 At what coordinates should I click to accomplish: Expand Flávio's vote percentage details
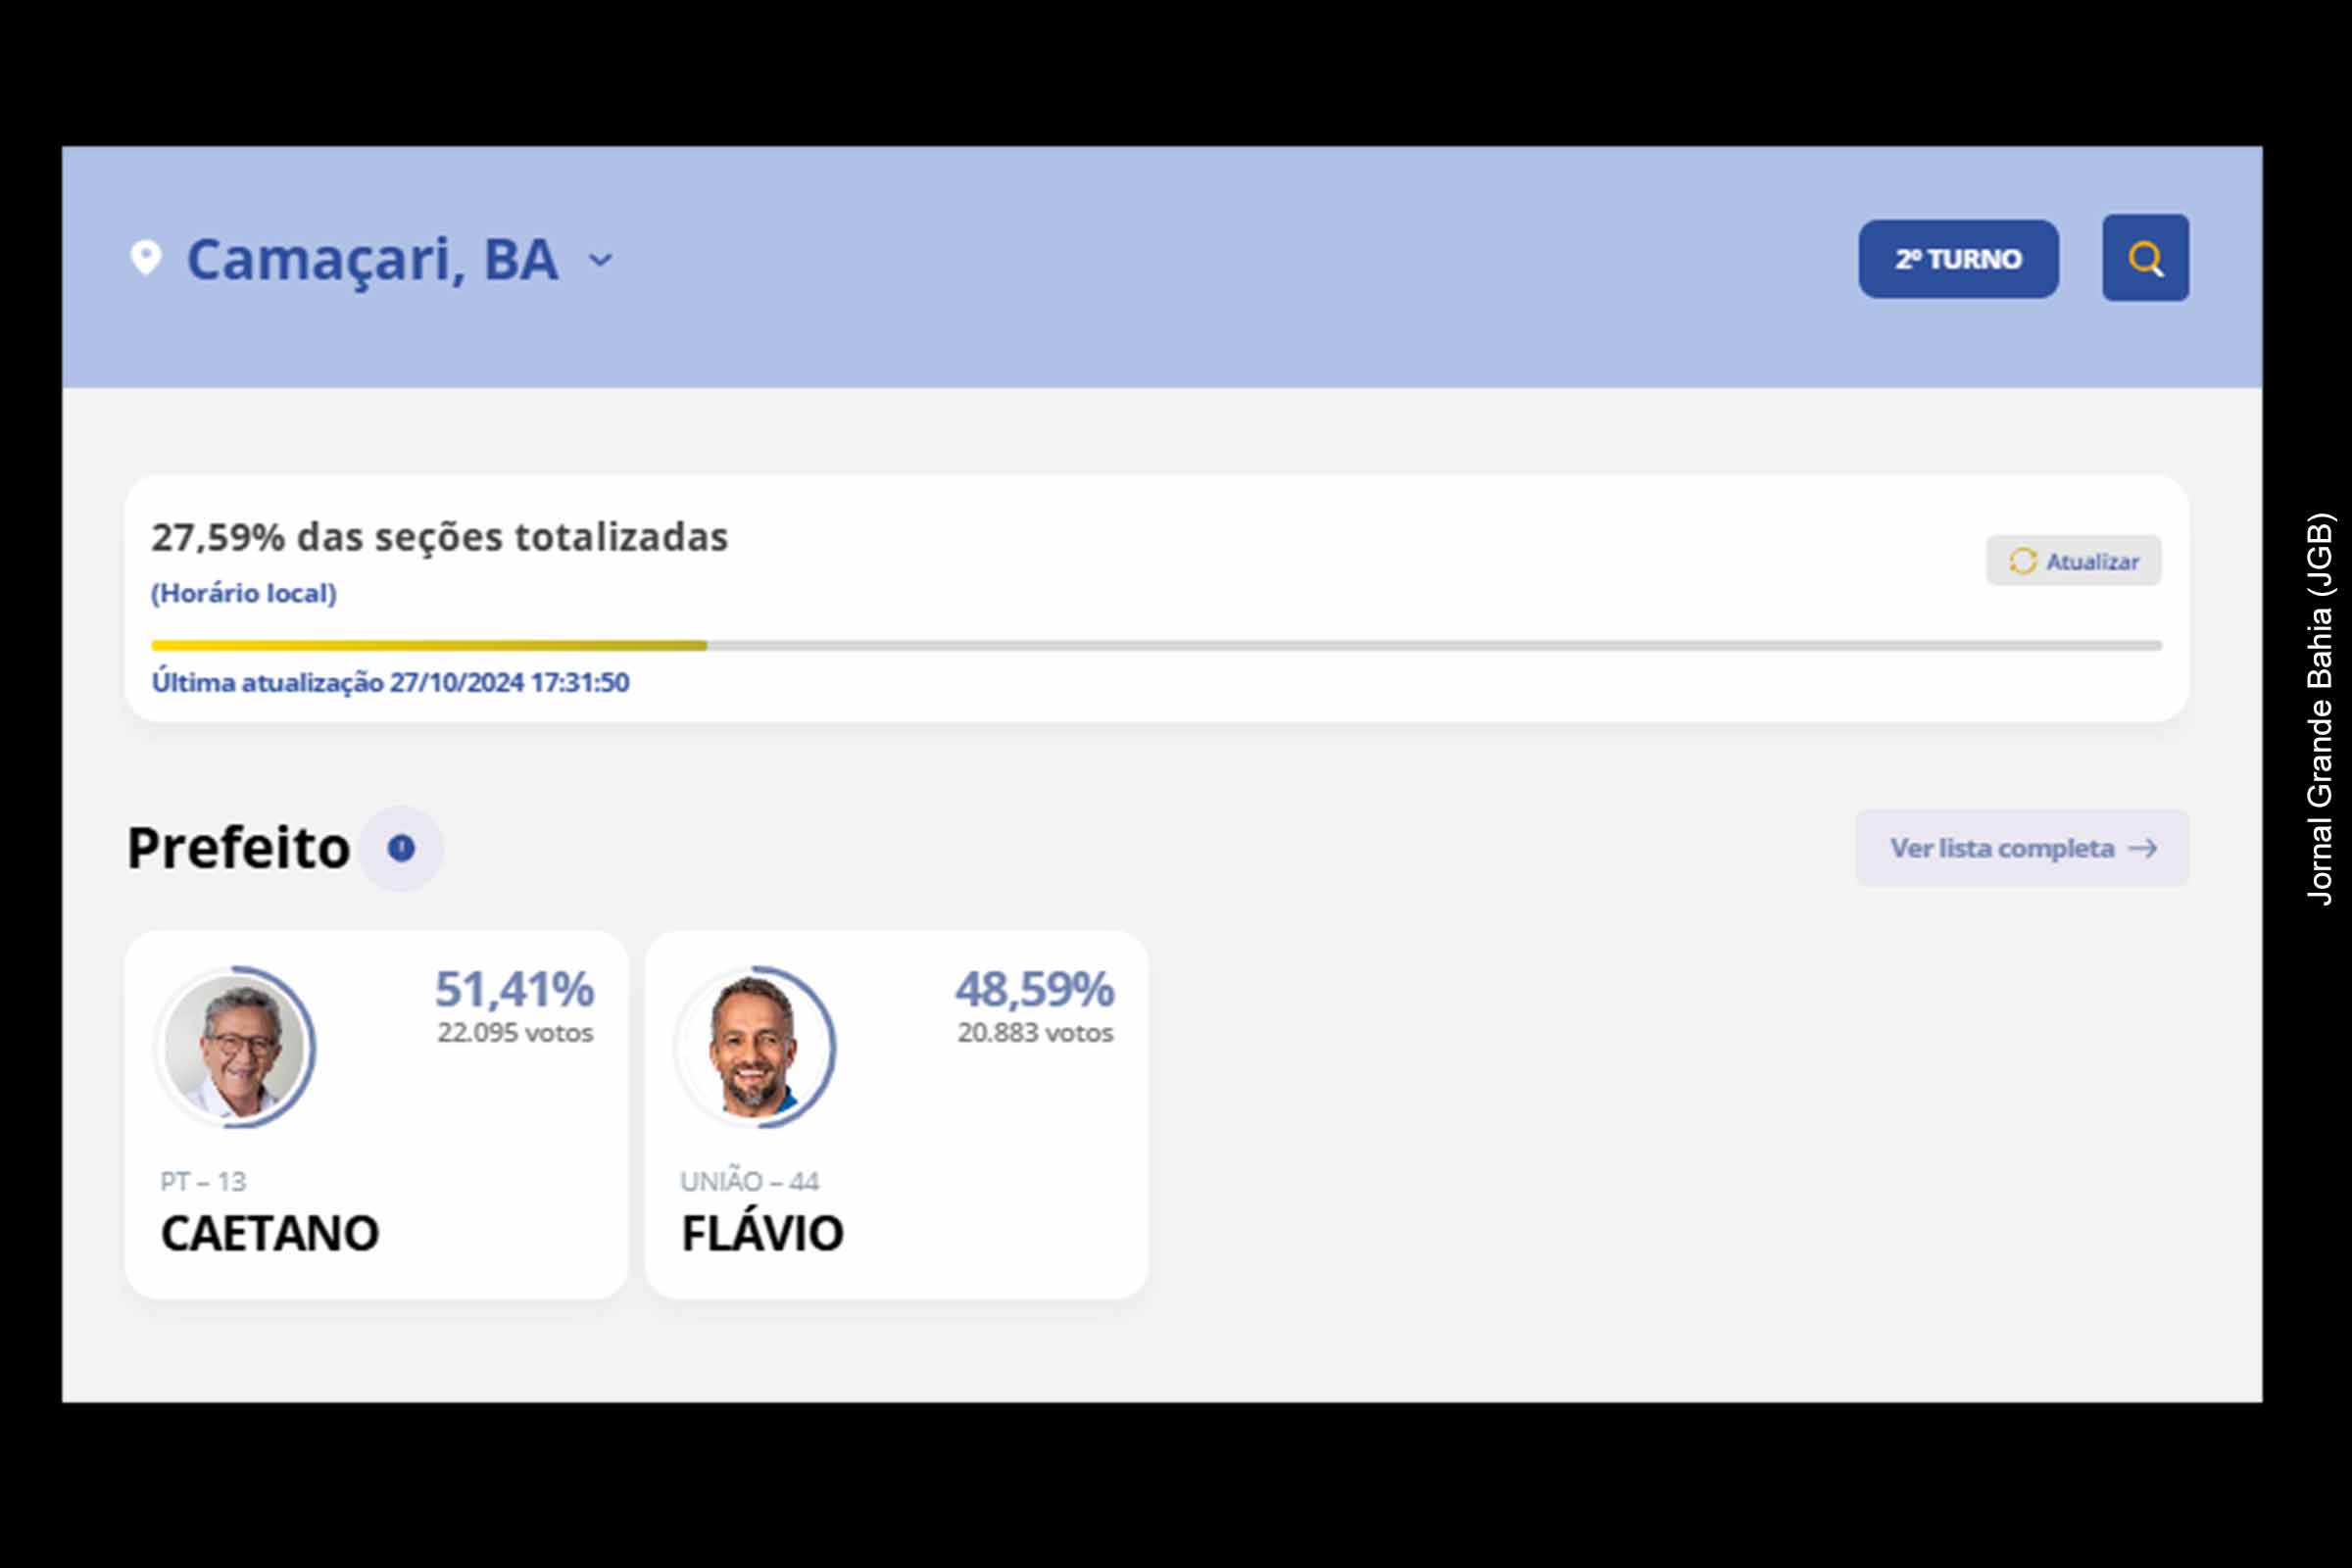coord(1037,990)
